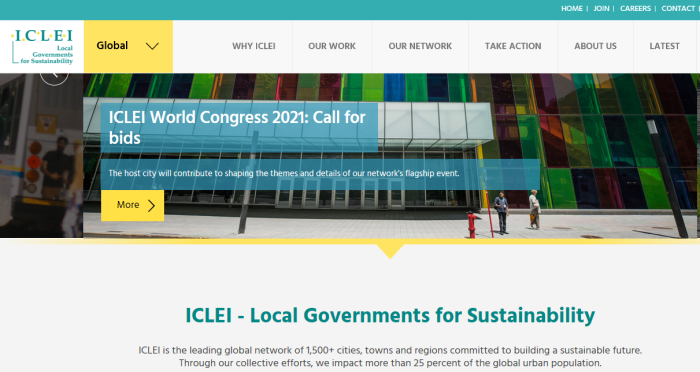Click the arrow icon on More button

click(152, 205)
